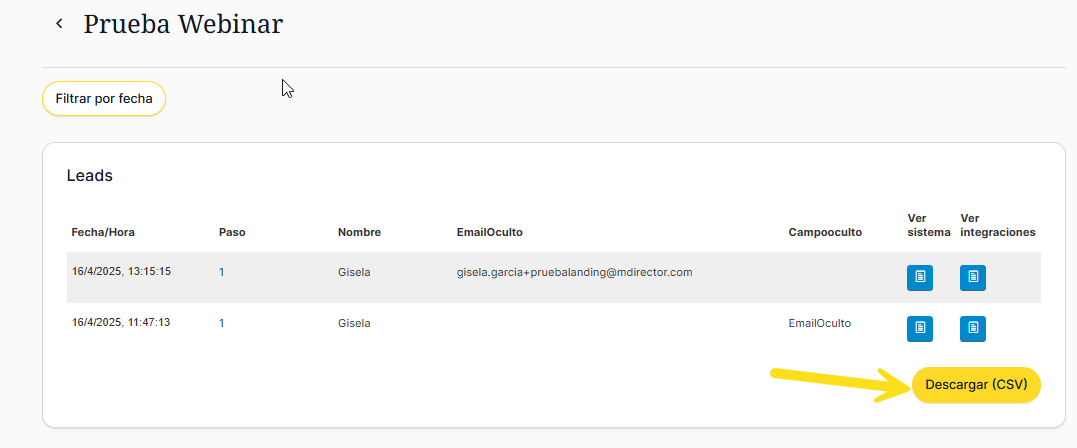The width and height of the screenshot is (1077, 448).
Task: Go back using the arrow beside Prueba Webinar
Action: tap(60, 24)
